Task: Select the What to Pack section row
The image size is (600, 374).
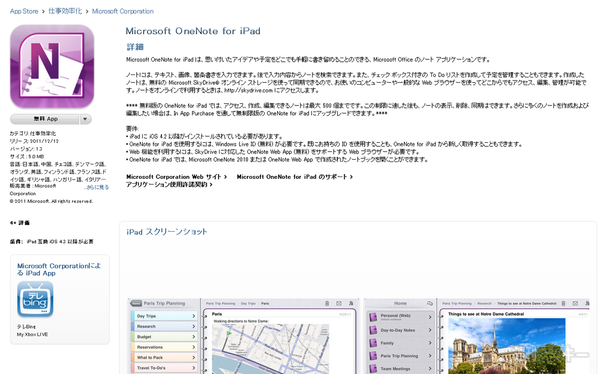Action: [x=164, y=357]
